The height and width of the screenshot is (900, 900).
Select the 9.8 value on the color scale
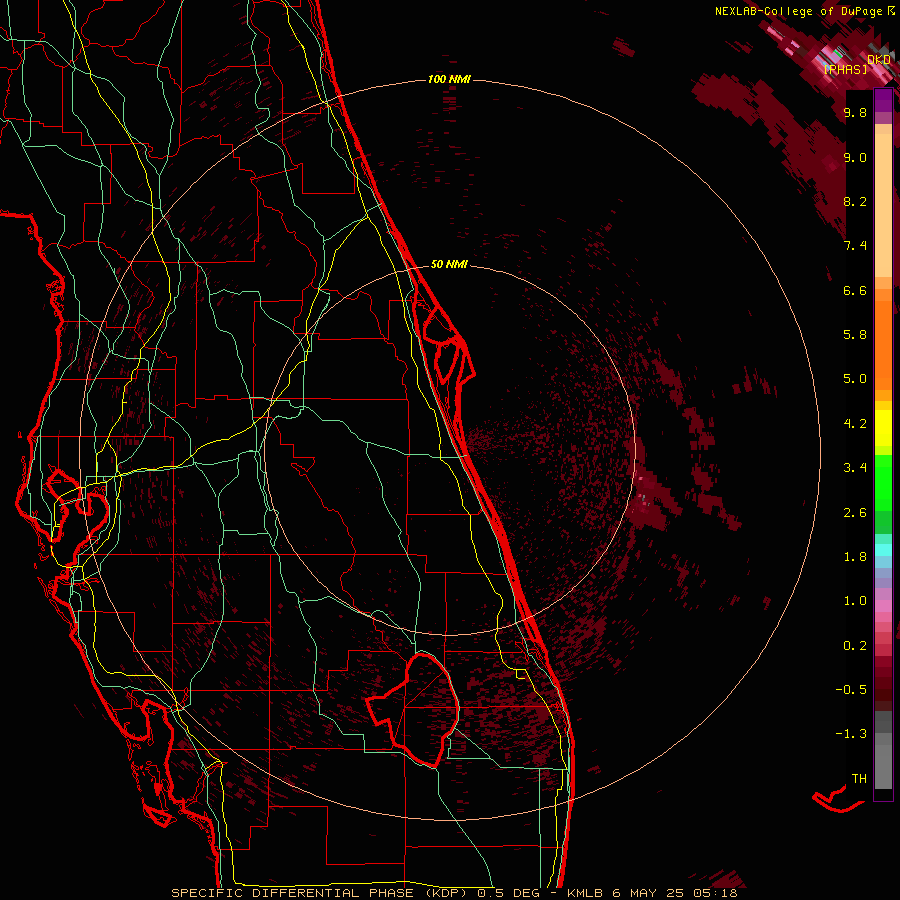(855, 112)
